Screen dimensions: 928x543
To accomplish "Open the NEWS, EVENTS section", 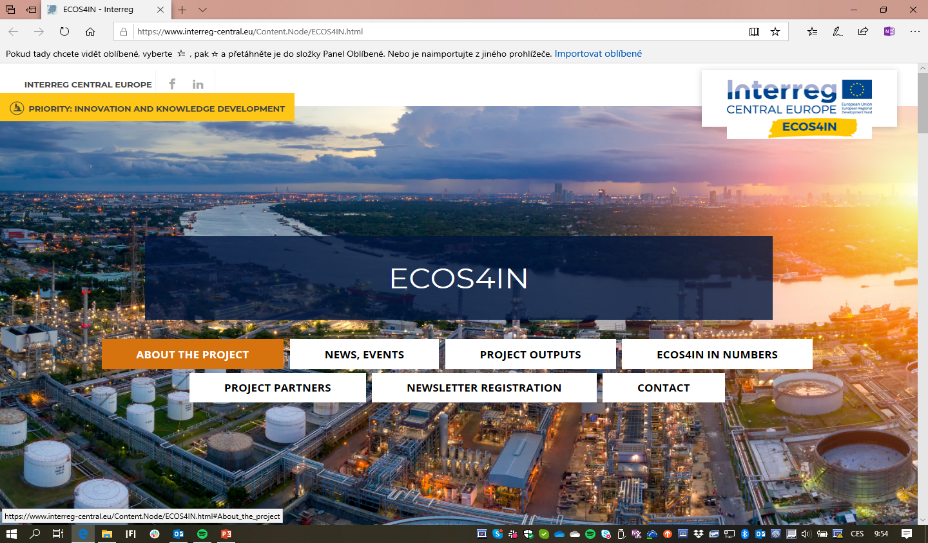I will pos(364,355).
